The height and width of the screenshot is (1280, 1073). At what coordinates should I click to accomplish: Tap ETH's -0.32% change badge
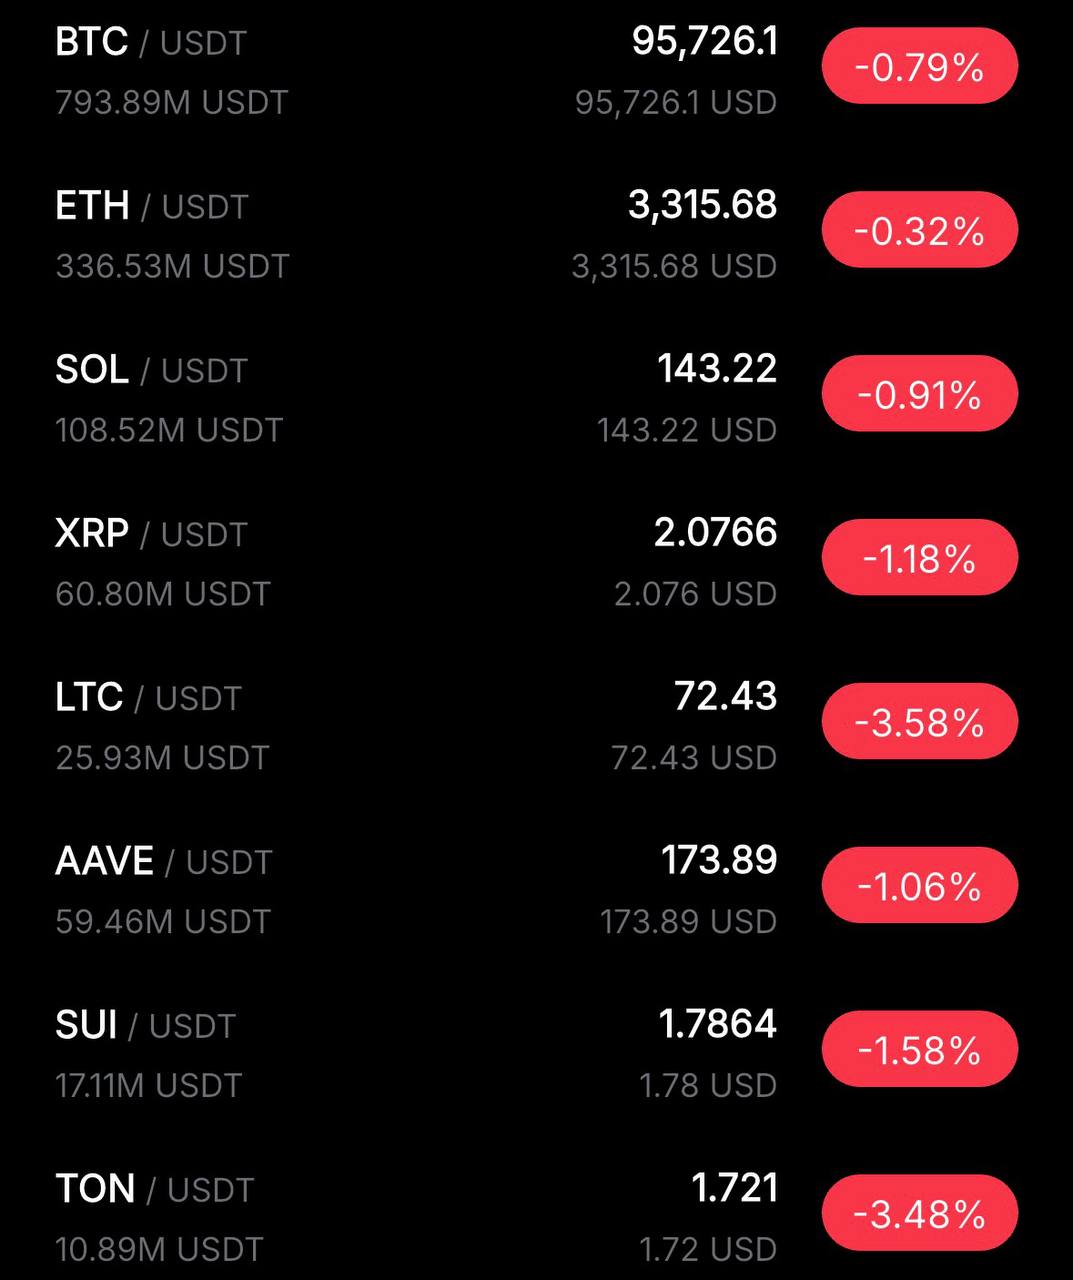[x=919, y=231]
